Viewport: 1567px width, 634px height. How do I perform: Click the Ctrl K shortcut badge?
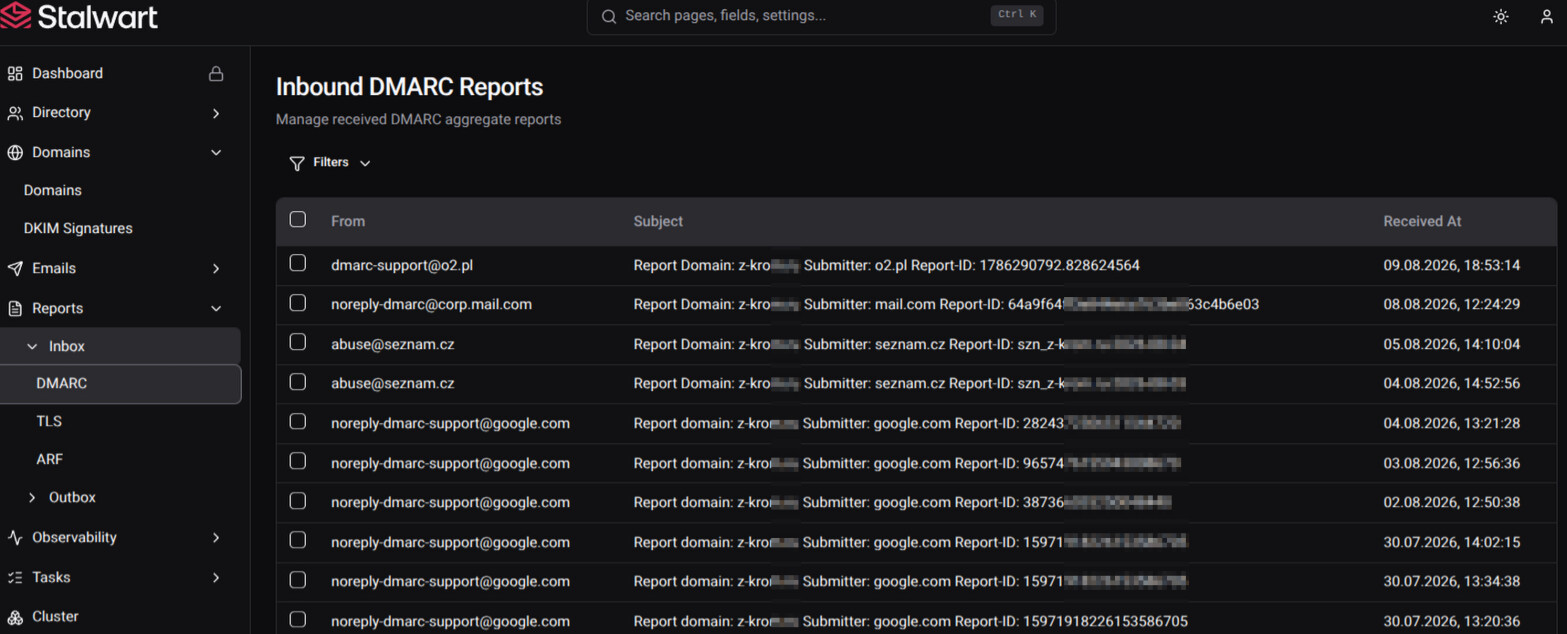pos(1017,15)
